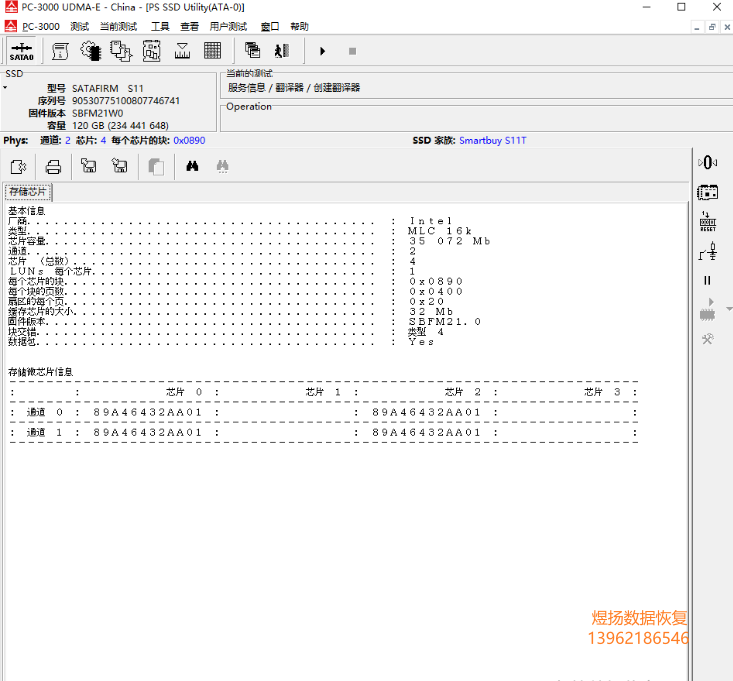Click the SATA0 port selector icon
Viewport: 733px width, 681px height.
click(x=22, y=51)
